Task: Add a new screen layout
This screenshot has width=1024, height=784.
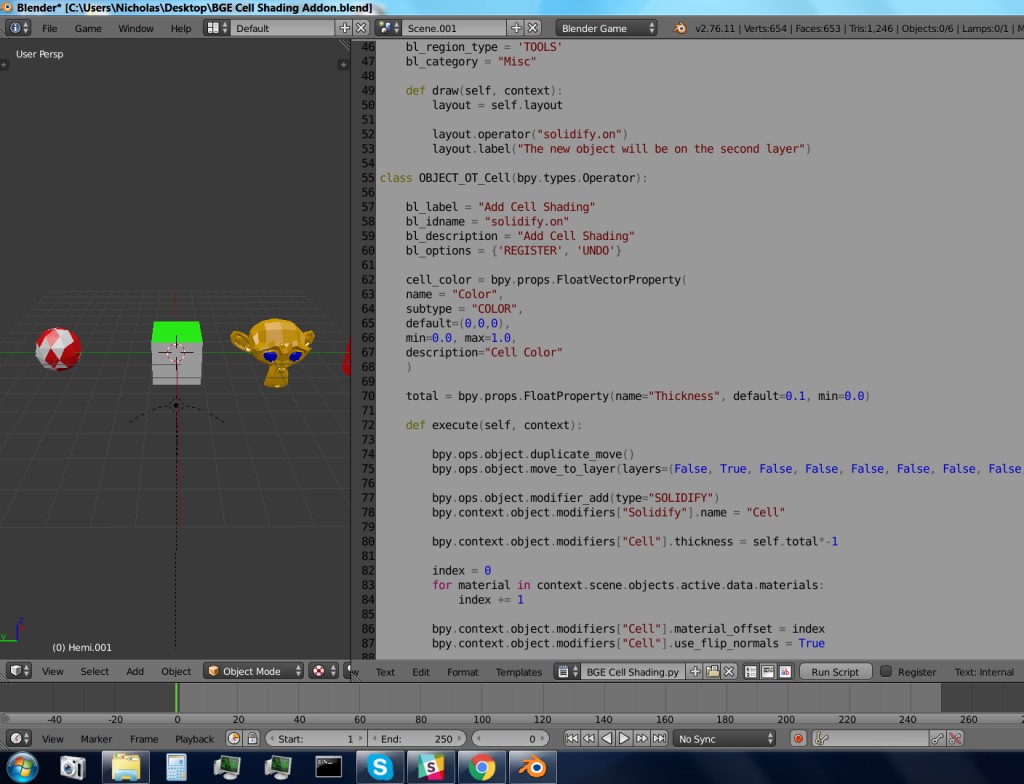Action: point(345,28)
